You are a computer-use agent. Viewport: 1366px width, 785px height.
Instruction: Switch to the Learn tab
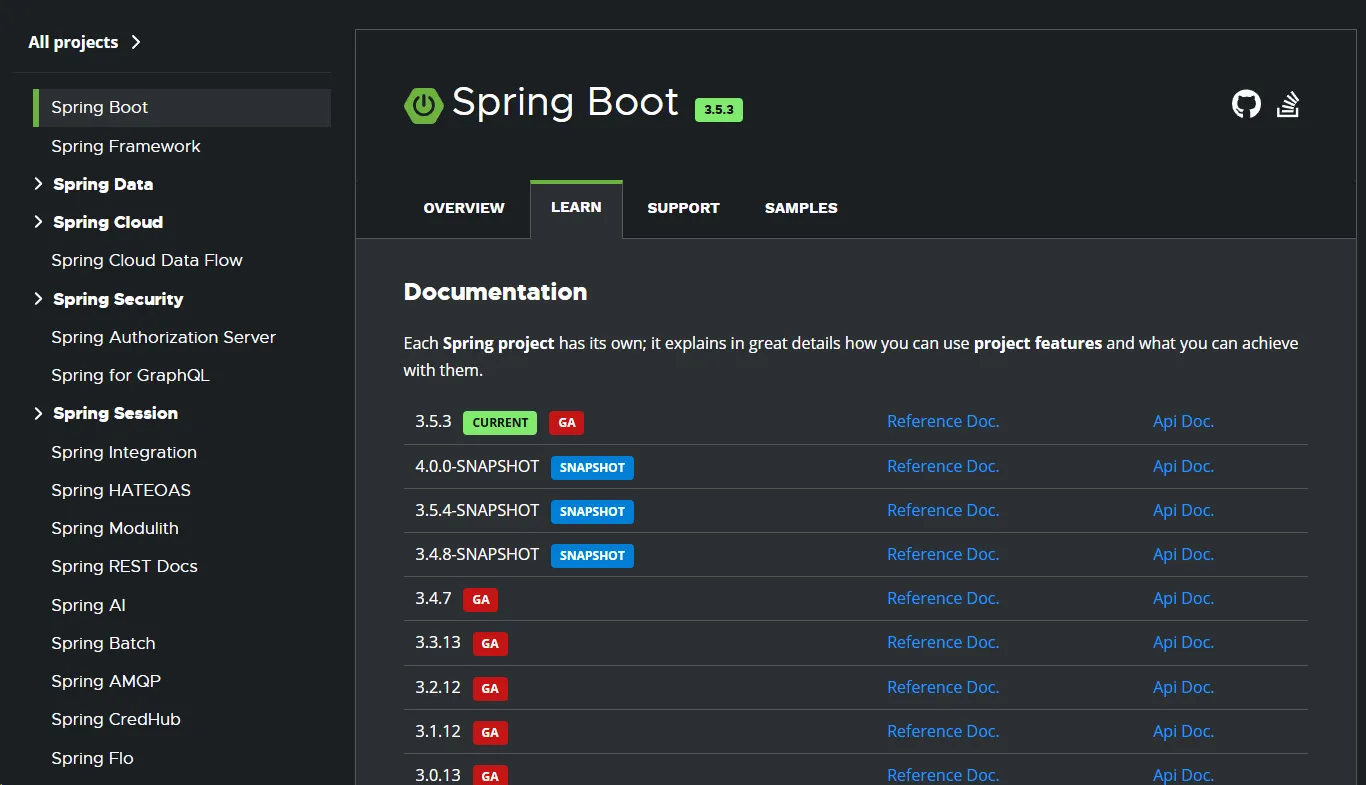576,208
